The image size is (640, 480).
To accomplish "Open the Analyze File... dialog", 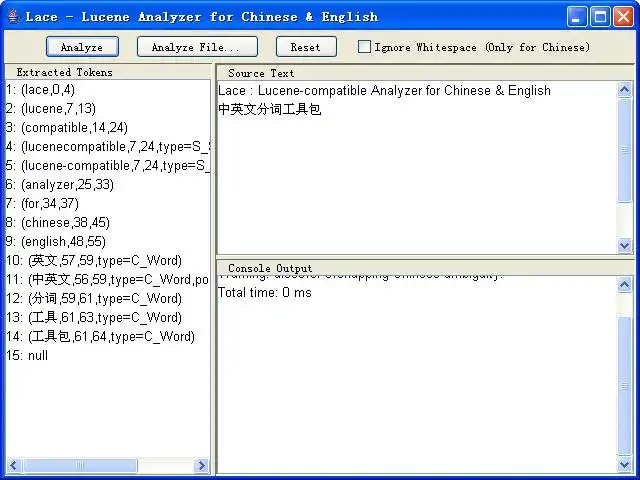I will coord(197,47).
